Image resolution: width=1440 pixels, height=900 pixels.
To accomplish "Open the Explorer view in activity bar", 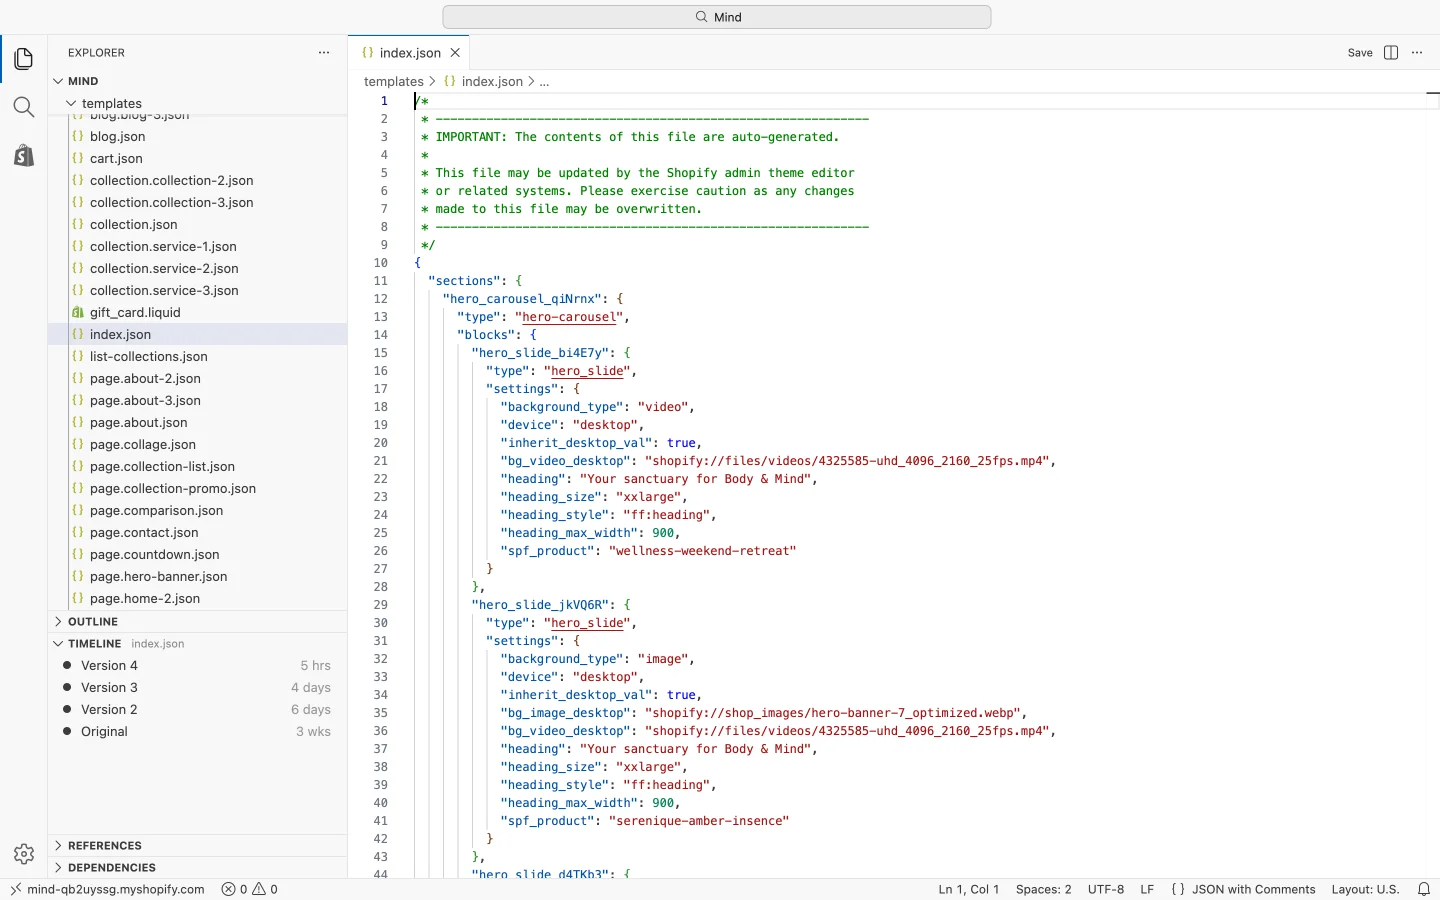I will point(24,59).
